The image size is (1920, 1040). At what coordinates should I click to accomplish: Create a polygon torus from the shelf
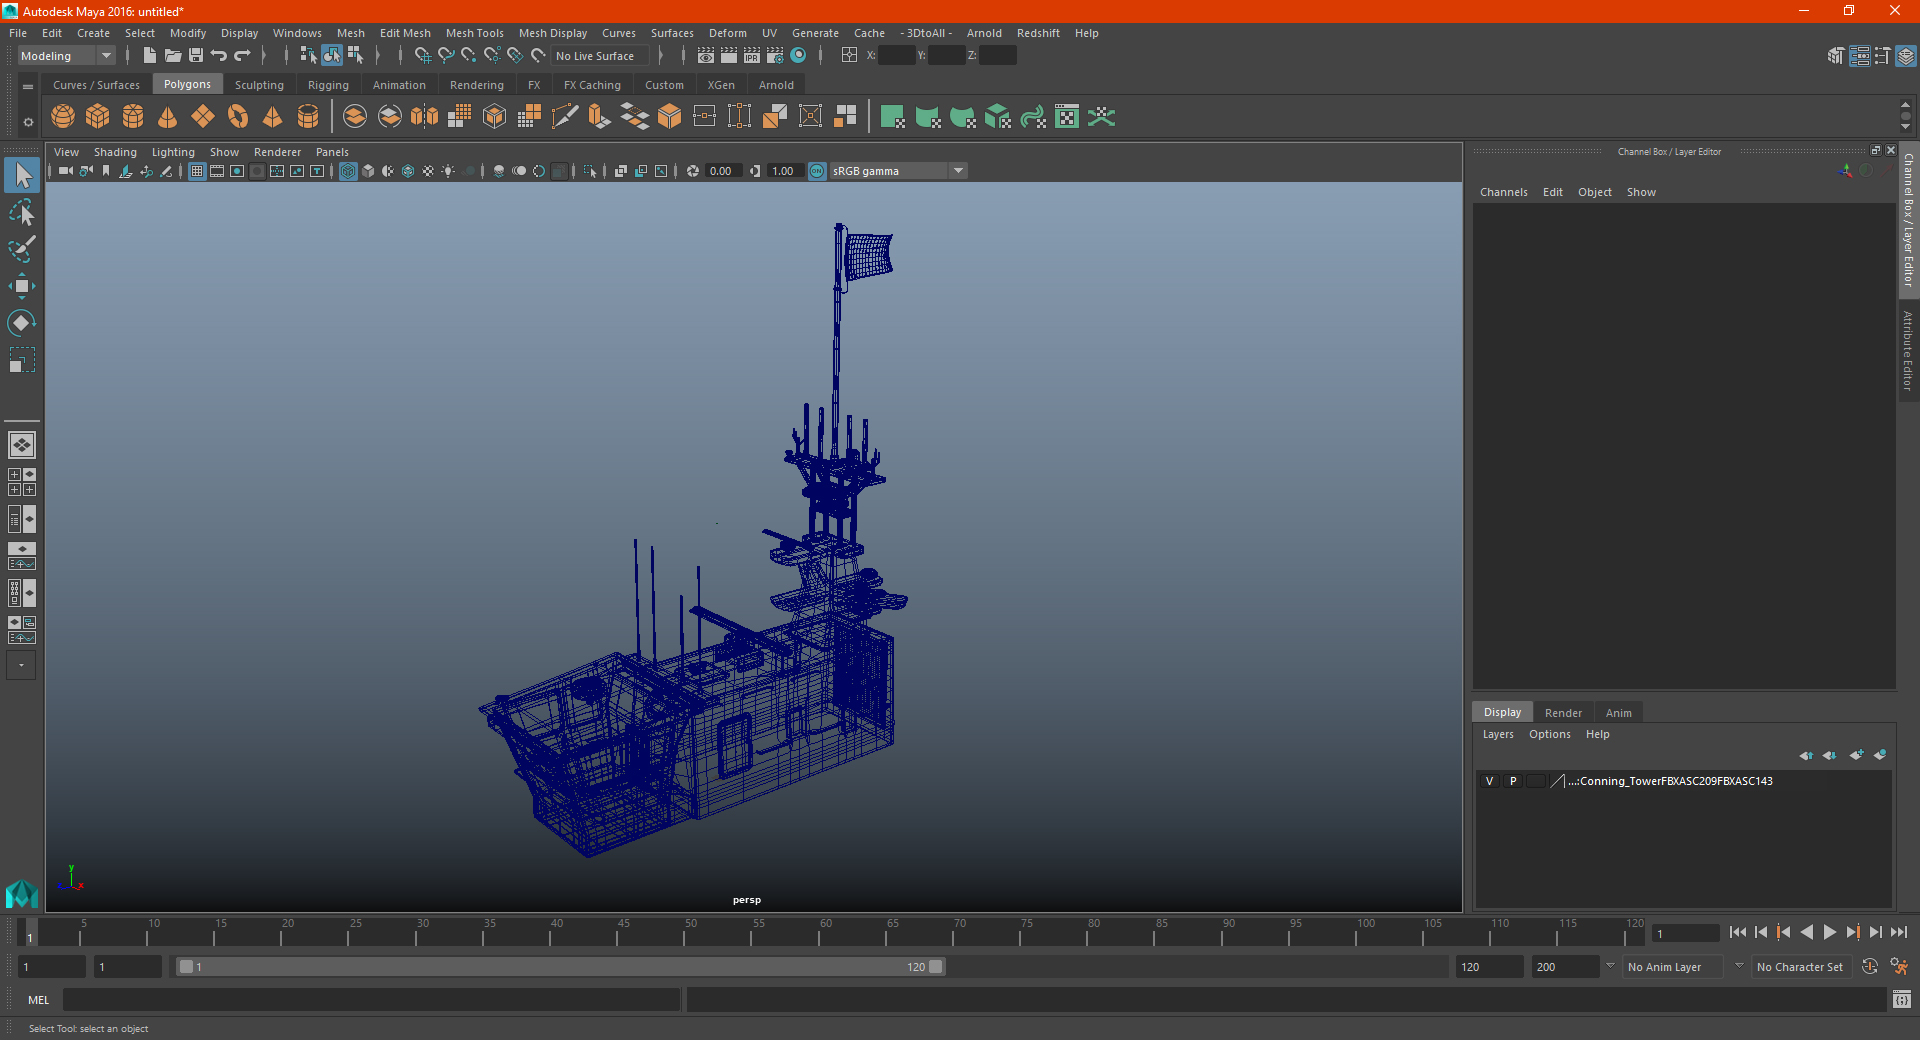[238, 117]
